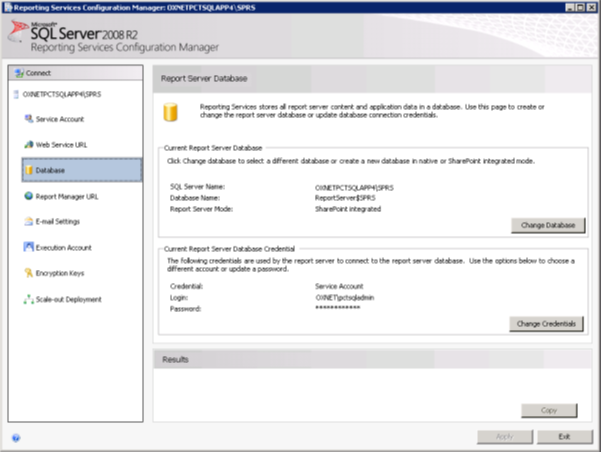Click the masked password value

(337, 308)
